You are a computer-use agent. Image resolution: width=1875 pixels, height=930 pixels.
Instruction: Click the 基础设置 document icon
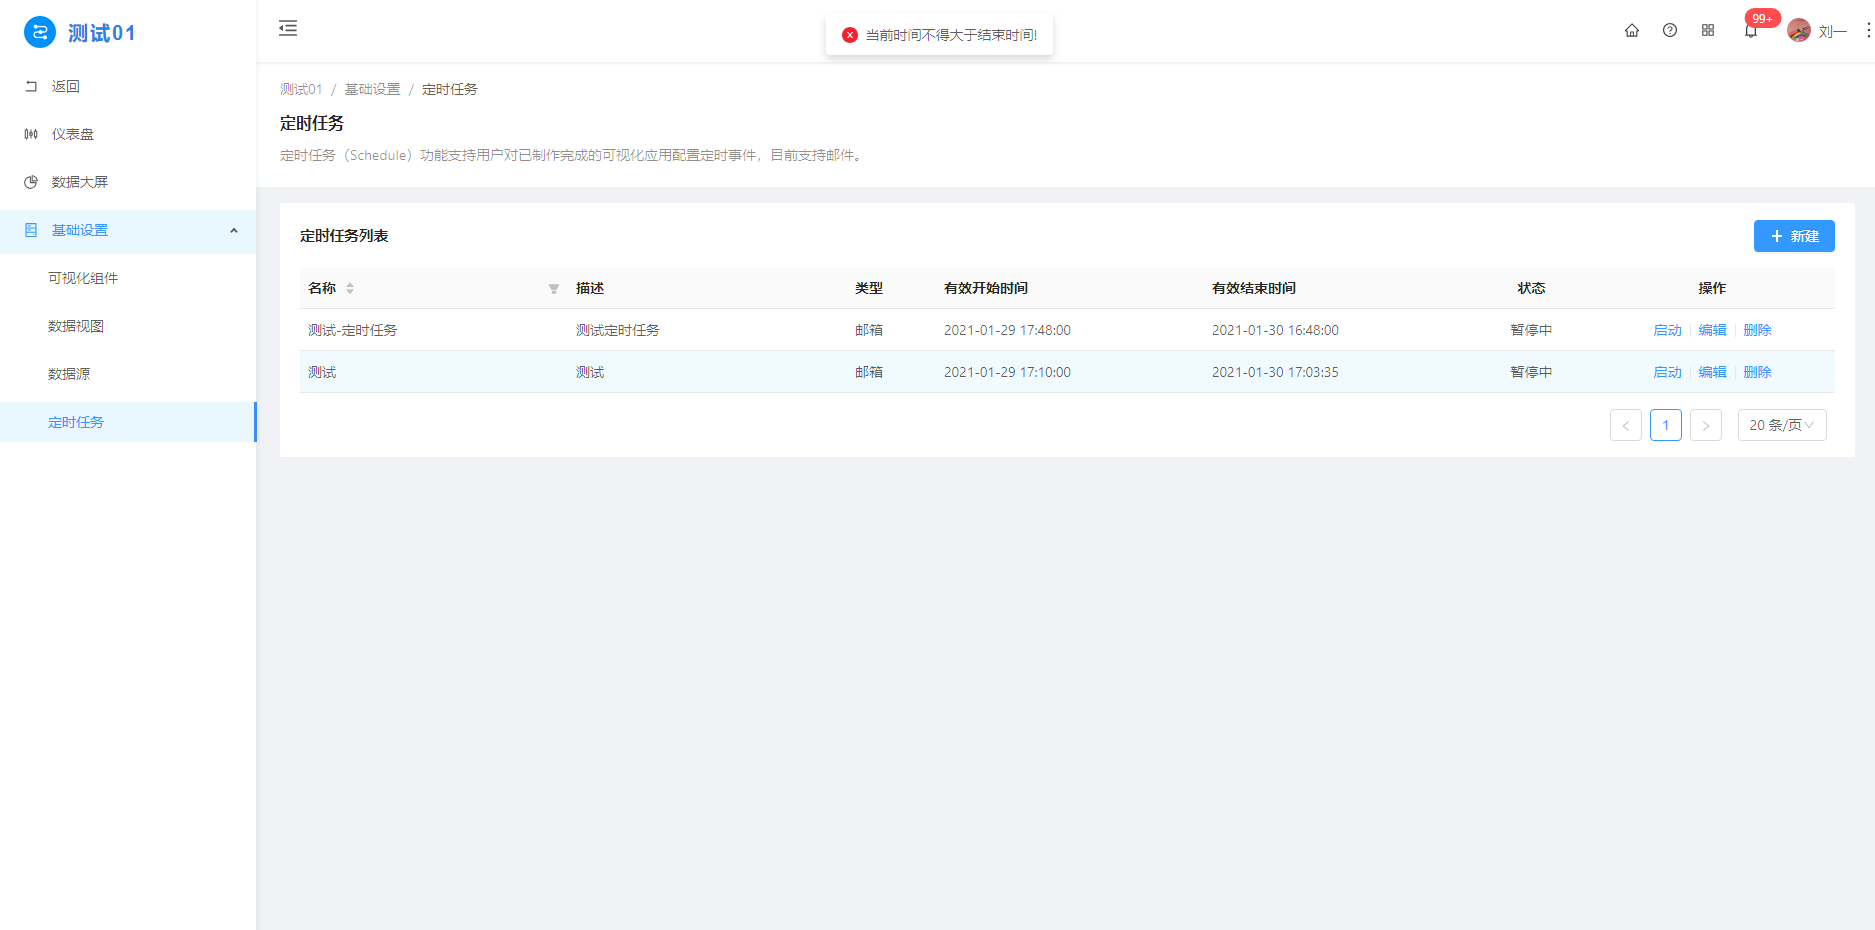(x=31, y=230)
